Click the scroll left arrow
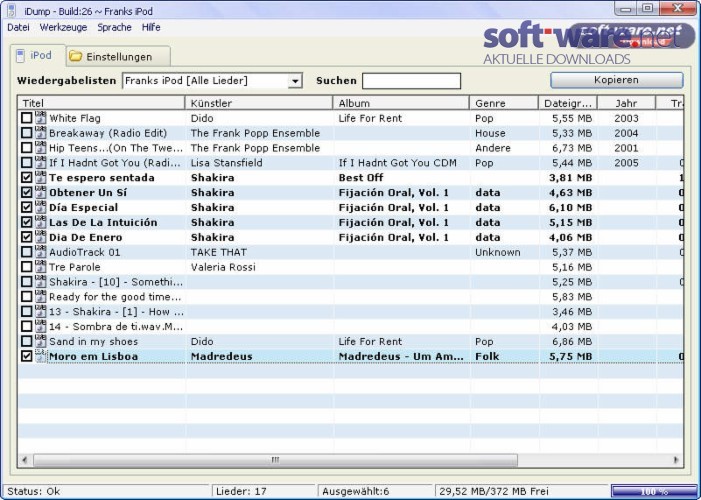Viewport: 701px width, 500px height. click(25, 460)
